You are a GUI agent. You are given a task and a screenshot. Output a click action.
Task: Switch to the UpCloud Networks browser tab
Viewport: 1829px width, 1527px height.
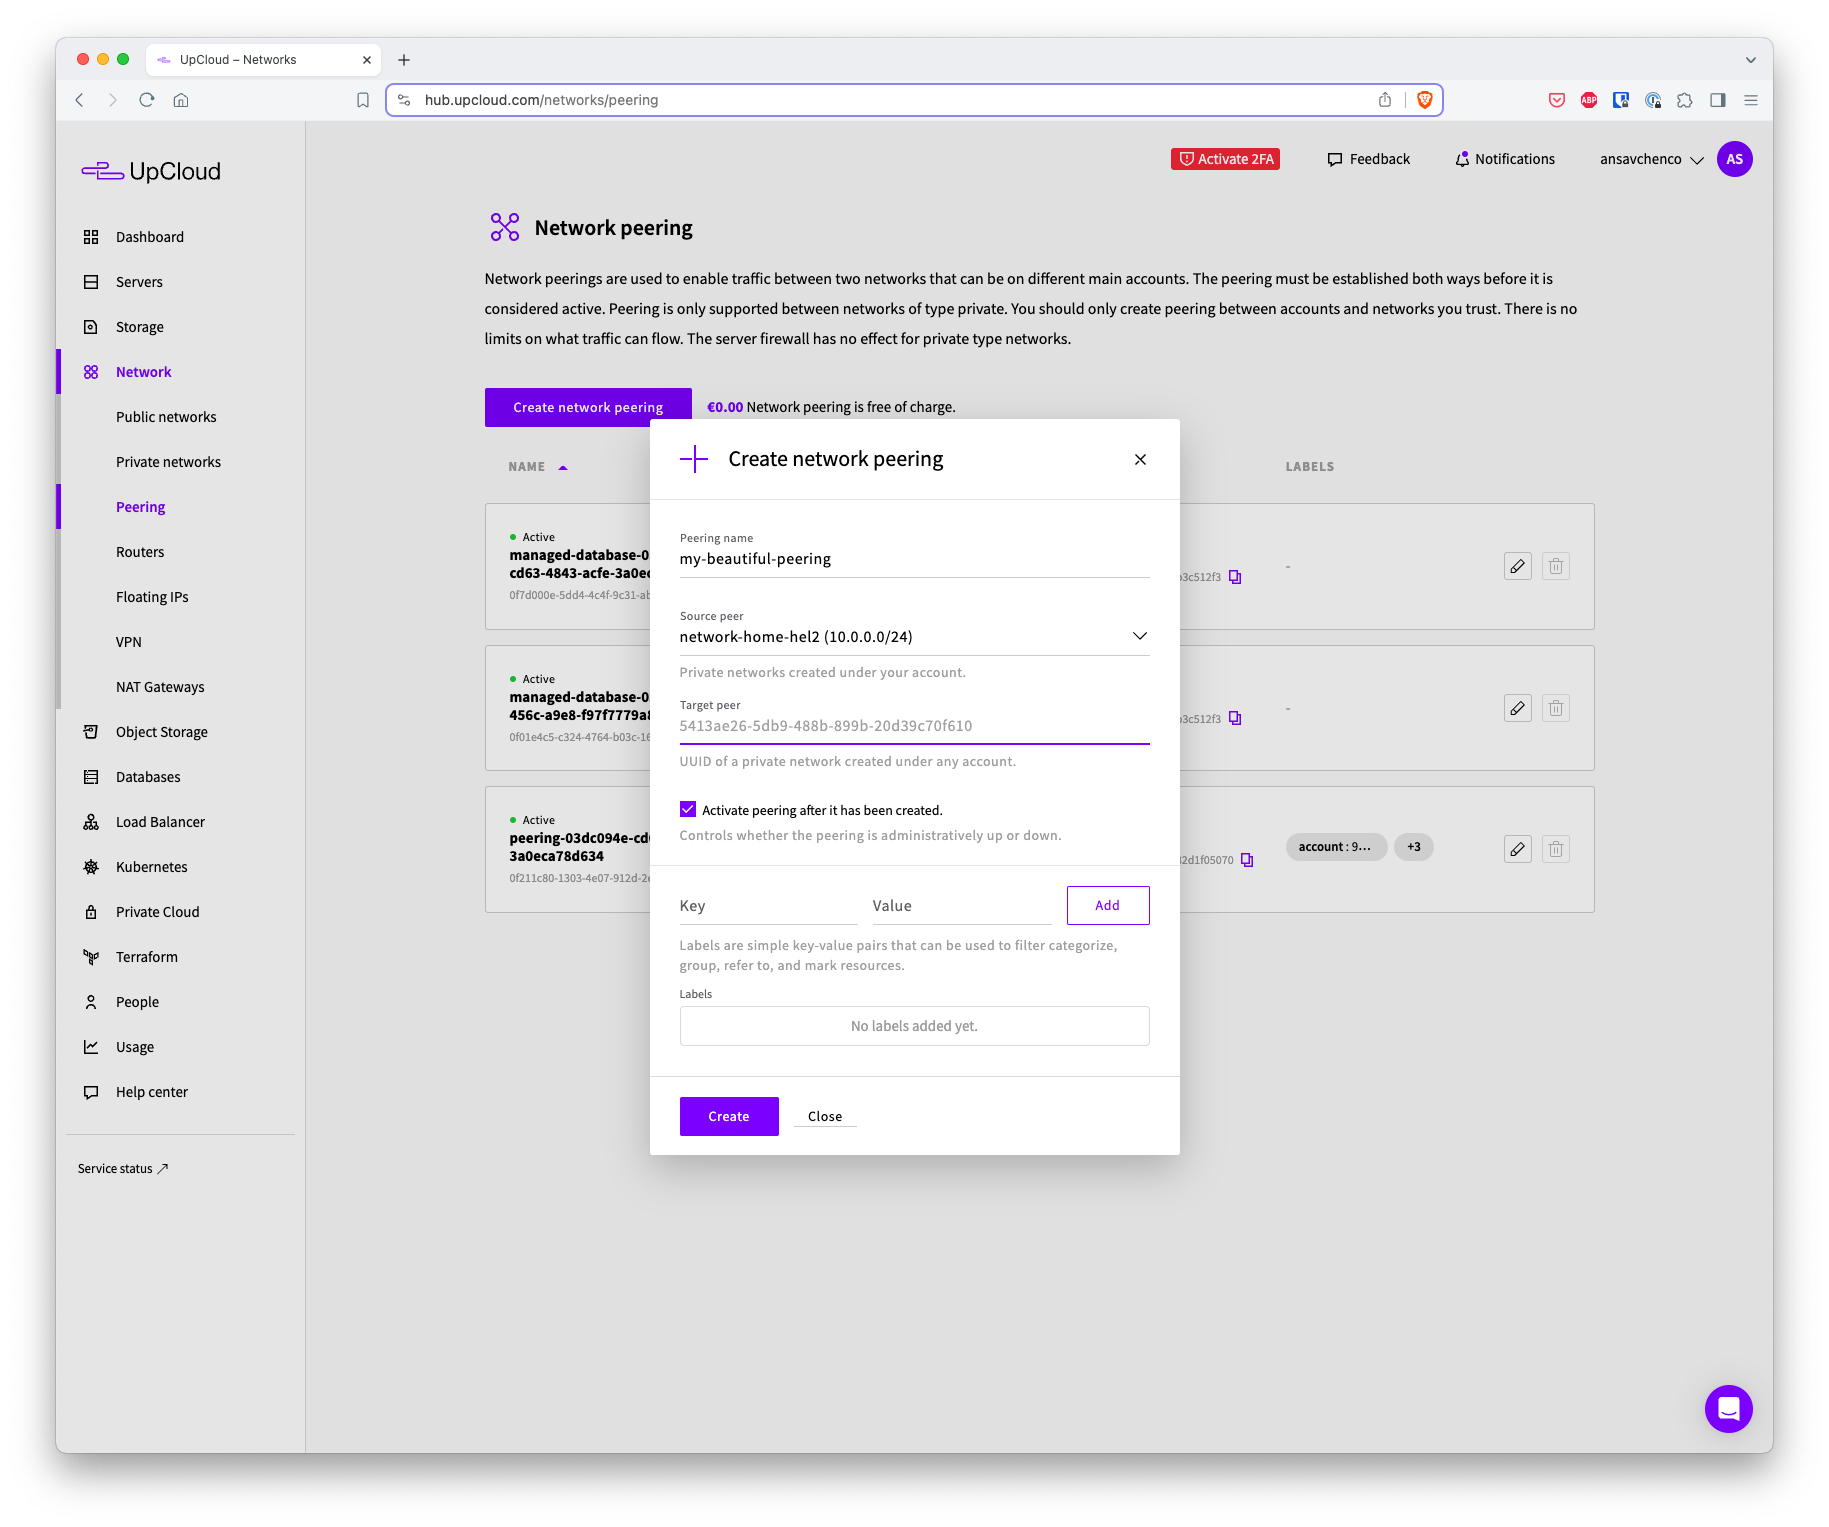coord(237,59)
